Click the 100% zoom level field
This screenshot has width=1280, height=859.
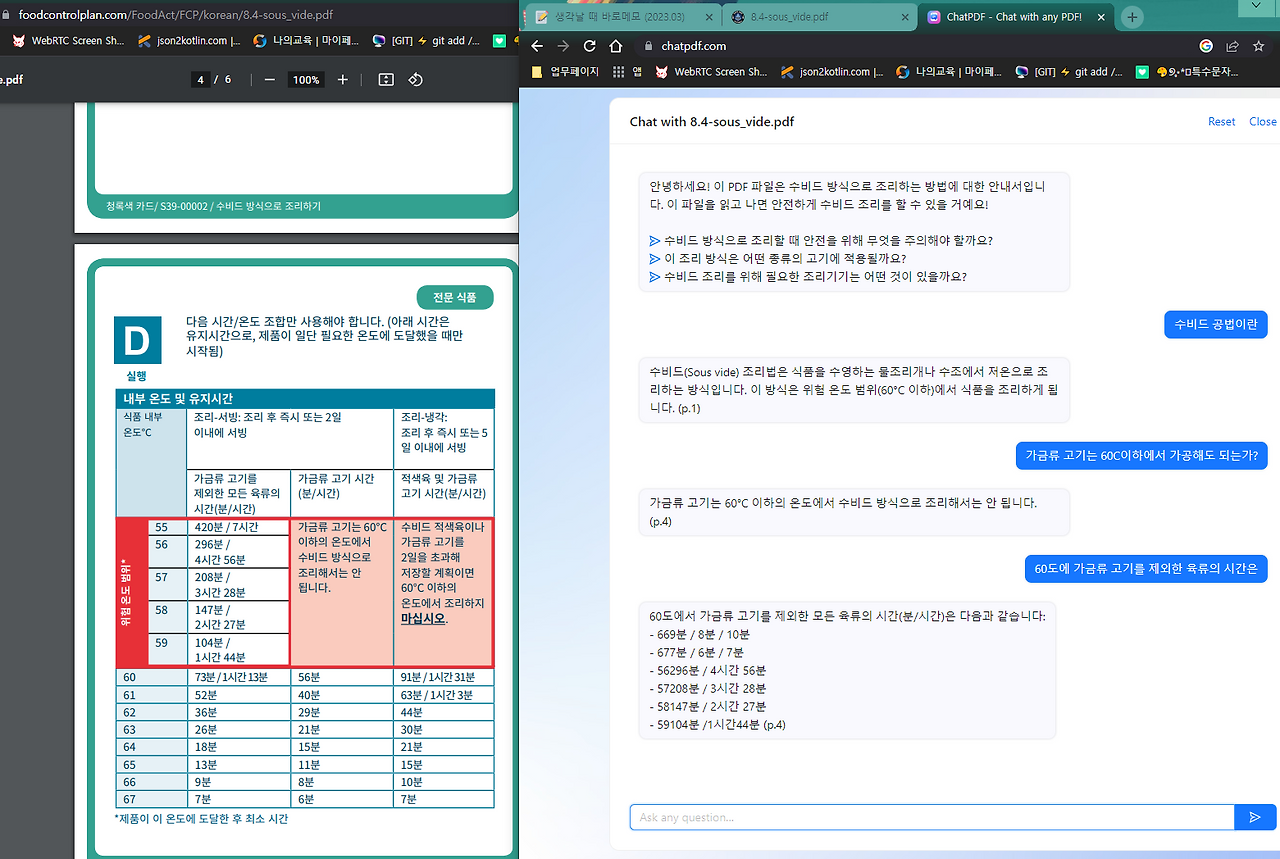click(306, 80)
